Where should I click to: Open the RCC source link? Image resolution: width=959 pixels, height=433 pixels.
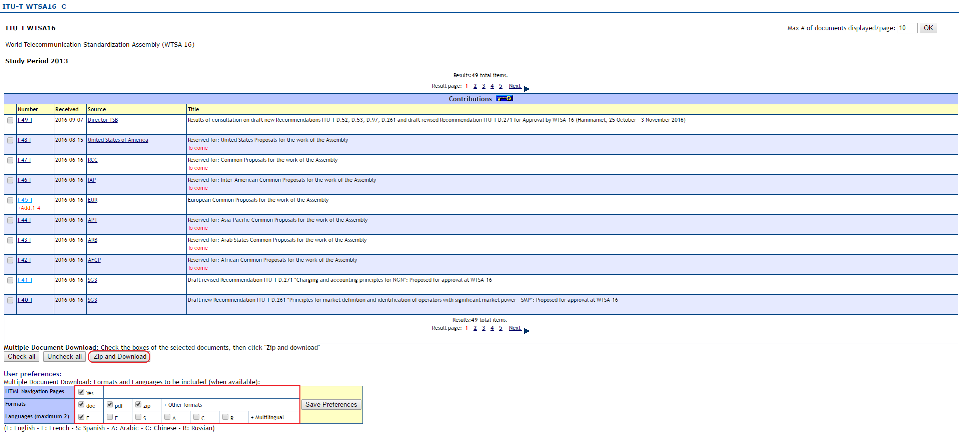tap(92, 160)
